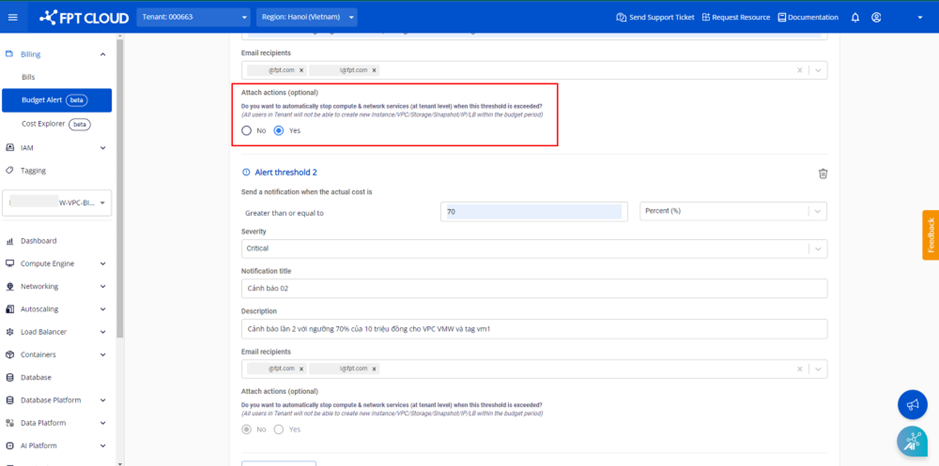Click the orange Feedback side tab
The height and width of the screenshot is (466, 939).
point(930,235)
